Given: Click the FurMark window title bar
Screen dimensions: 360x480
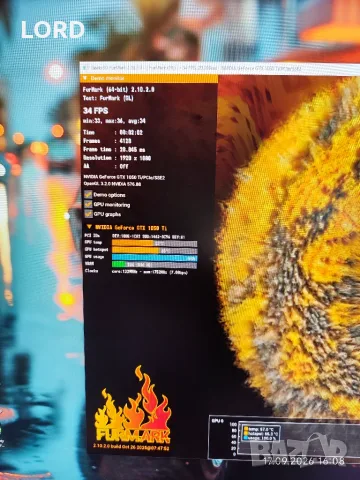Looking at the screenshot, I should point(220,68).
